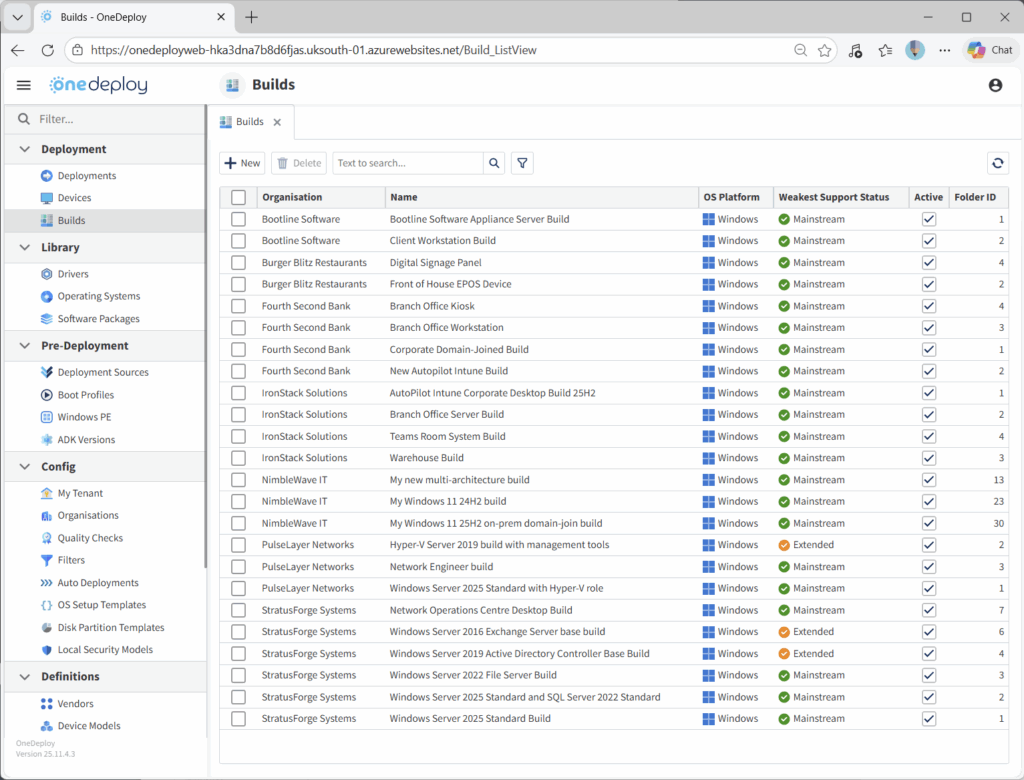The image size is (1024, 780).
Task: Reload the page with browser refresh
Action: [48, 50]
